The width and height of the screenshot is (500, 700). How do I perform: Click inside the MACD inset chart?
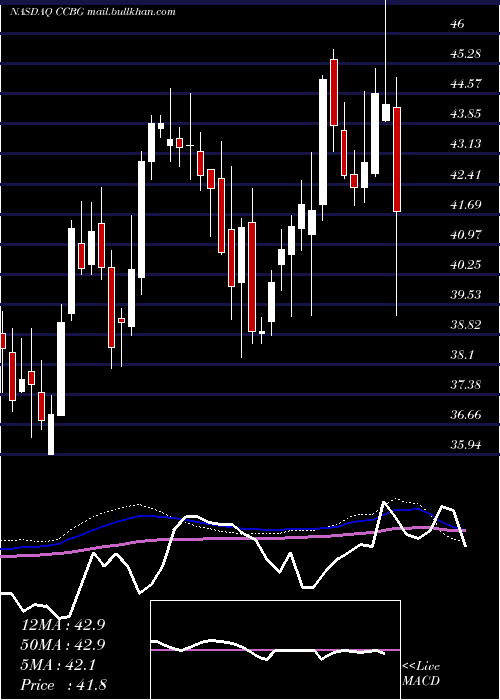pyautogui.click(x=275, y=650)
